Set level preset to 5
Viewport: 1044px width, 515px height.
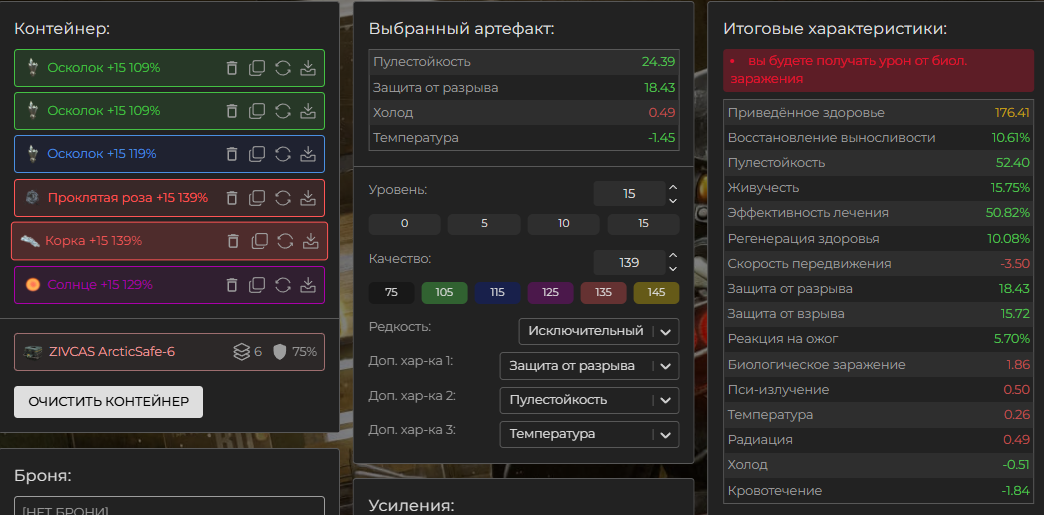484,224
